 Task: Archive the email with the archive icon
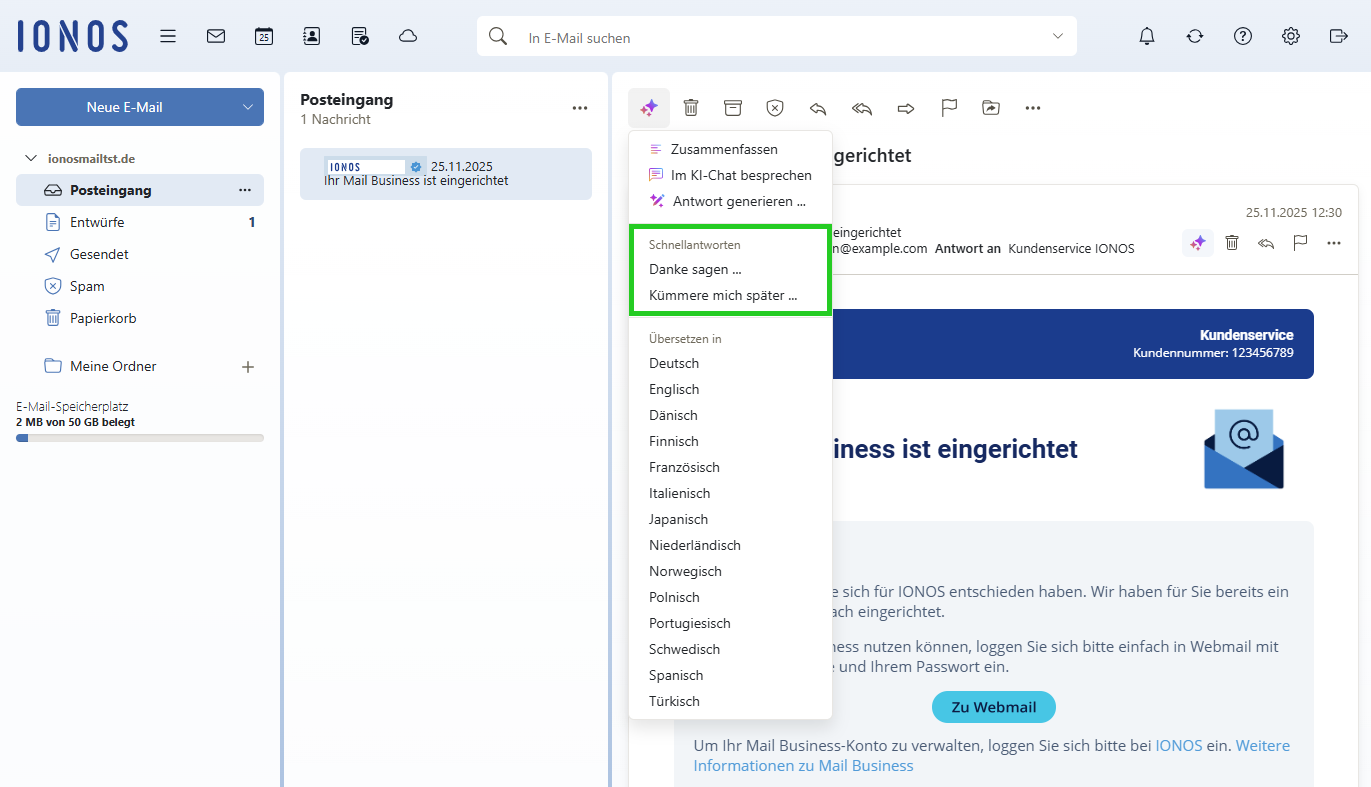coord(733,107)
